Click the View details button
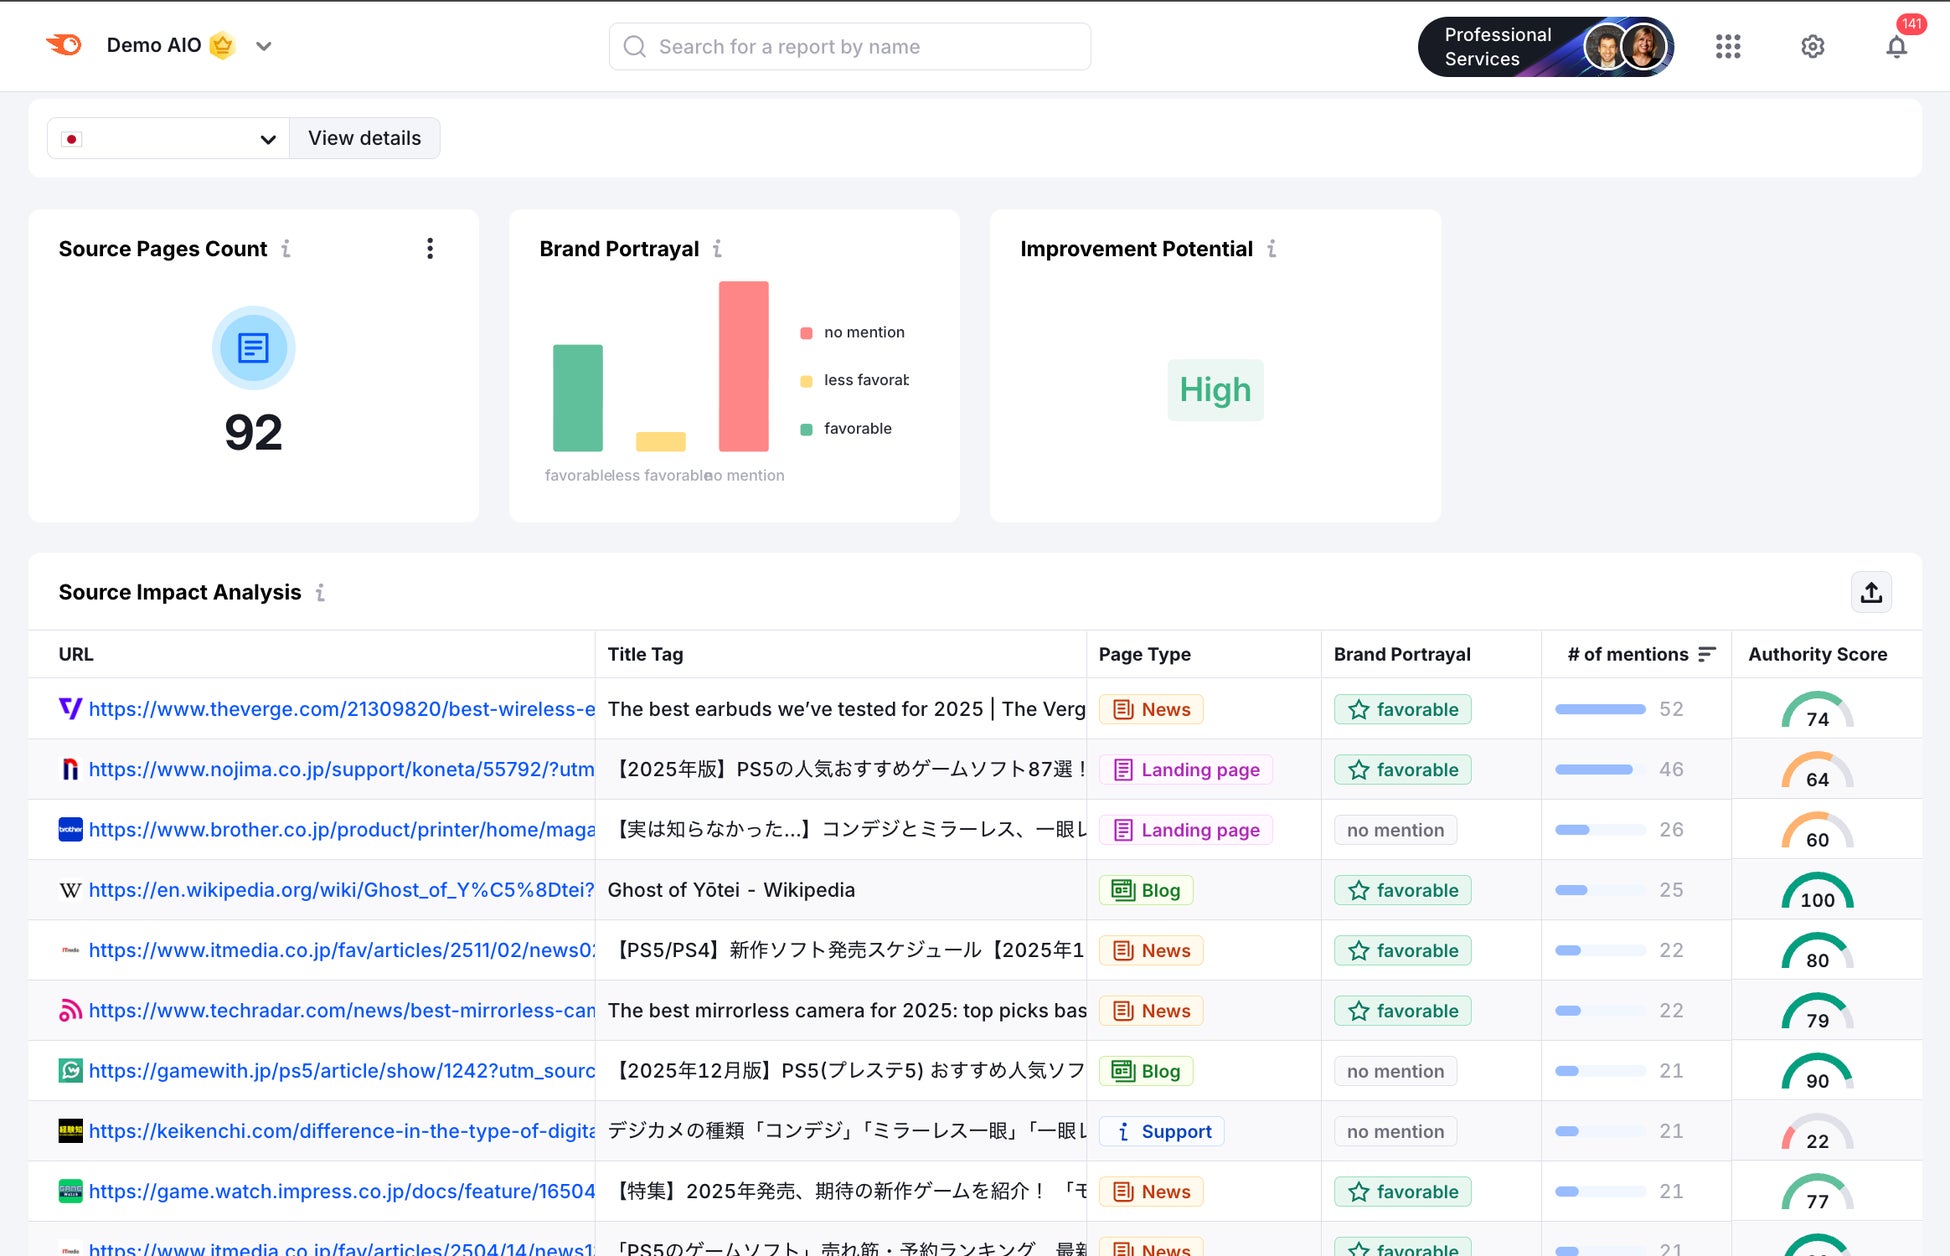 [x=364, y=138]
